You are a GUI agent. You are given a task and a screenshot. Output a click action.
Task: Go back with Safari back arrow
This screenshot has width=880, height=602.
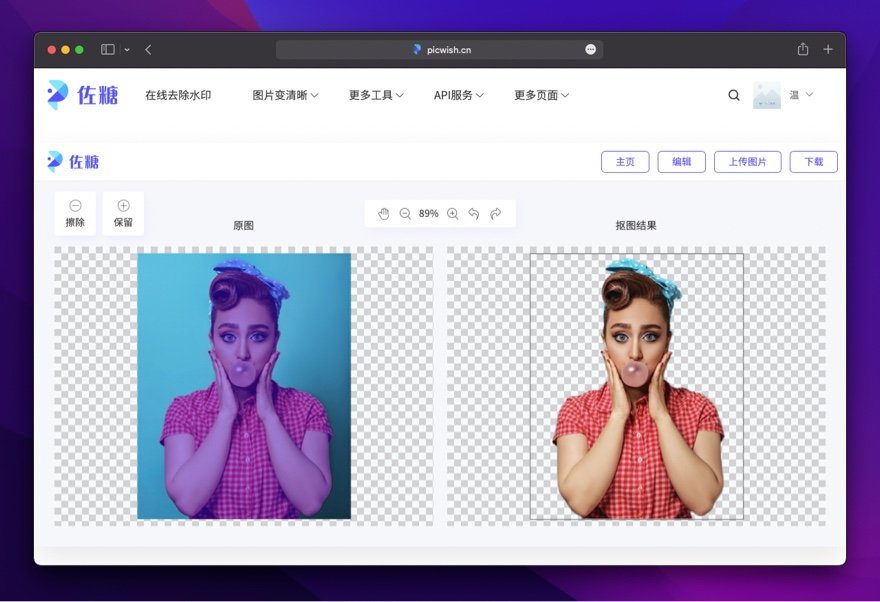point(148,49)
